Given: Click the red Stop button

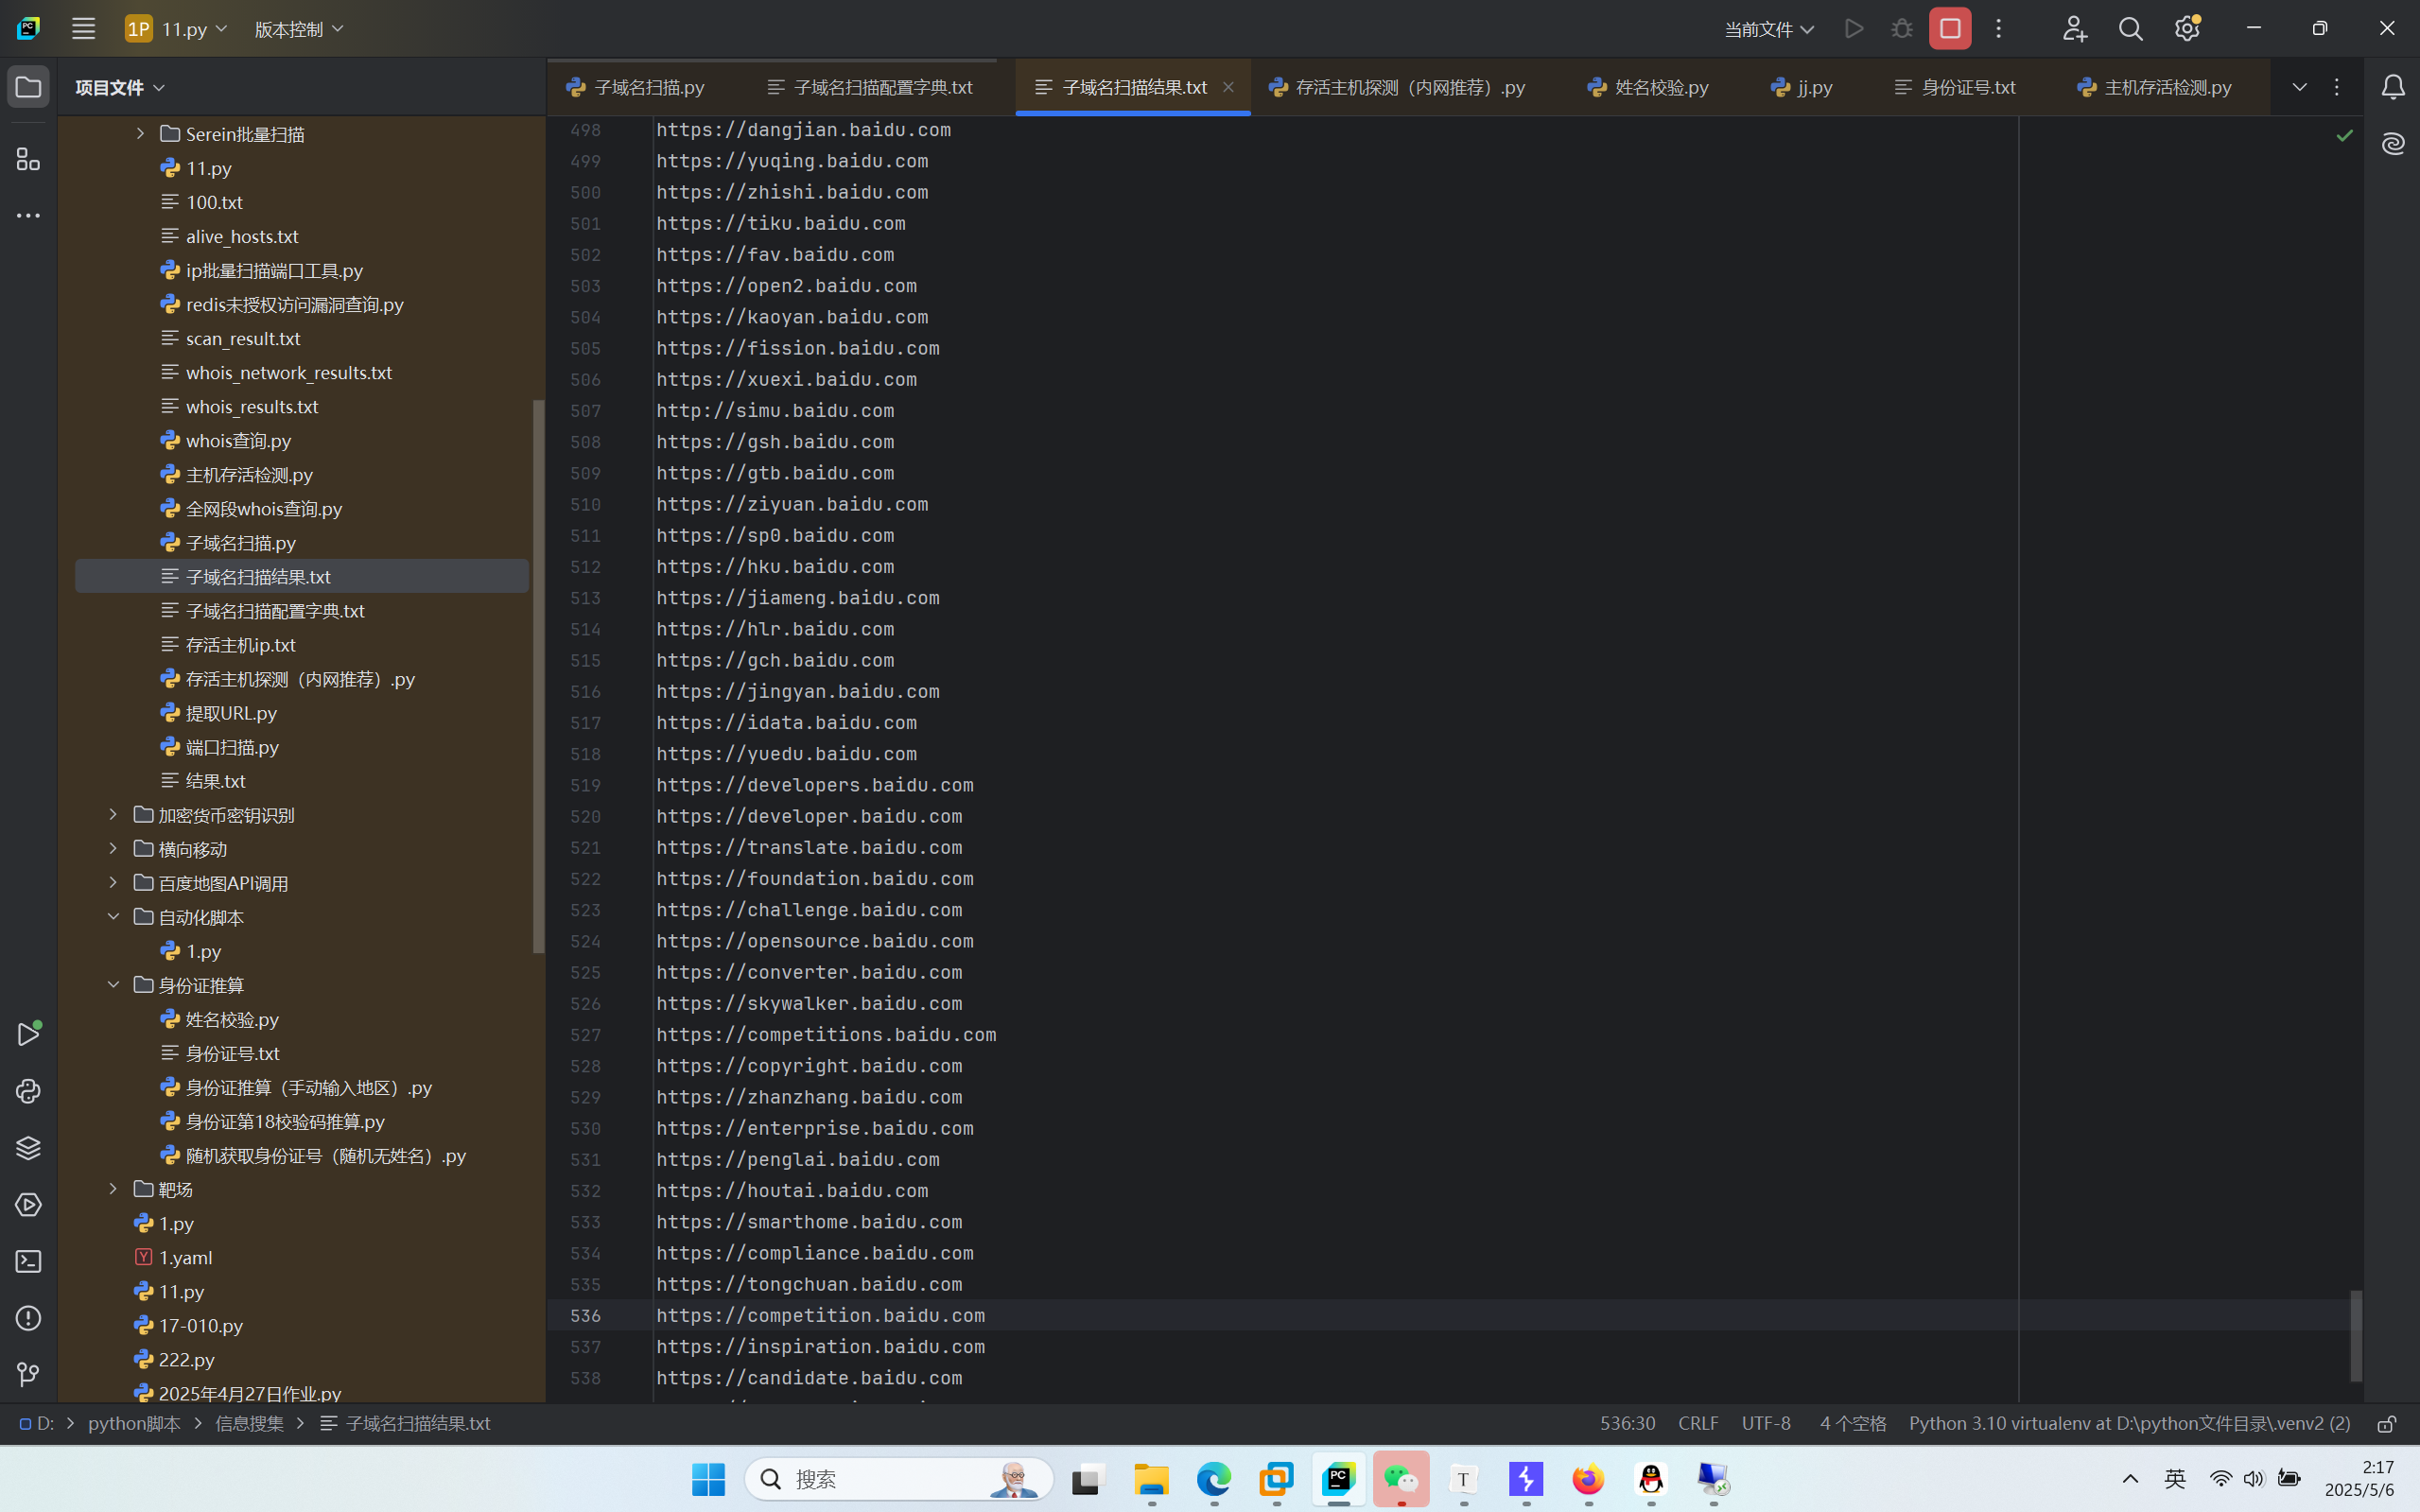Looking at the screenshot, I should coord(1949,29).
